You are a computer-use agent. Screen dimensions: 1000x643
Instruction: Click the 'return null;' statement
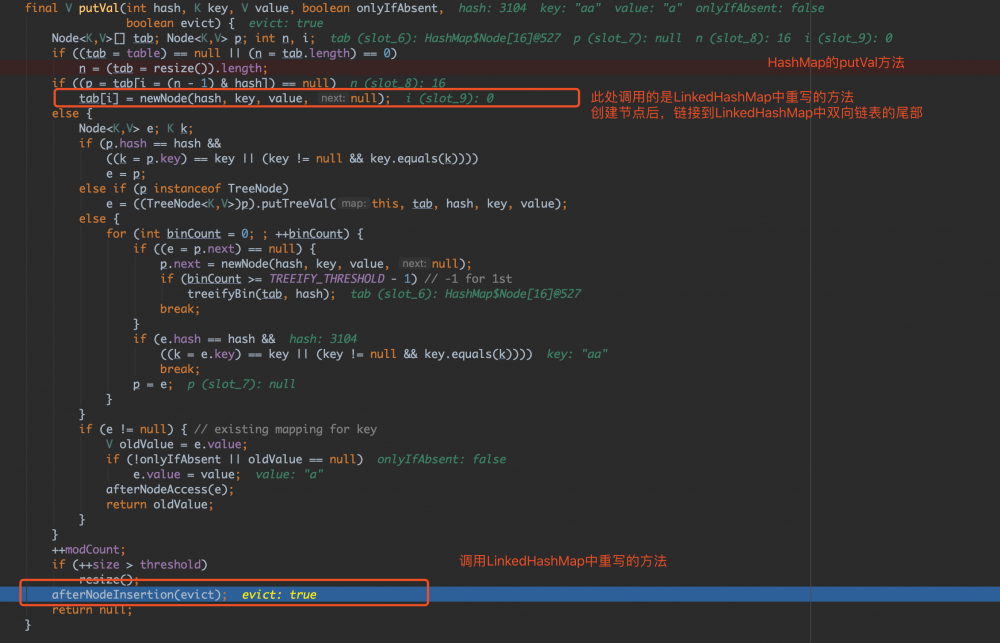coord(92,610)
